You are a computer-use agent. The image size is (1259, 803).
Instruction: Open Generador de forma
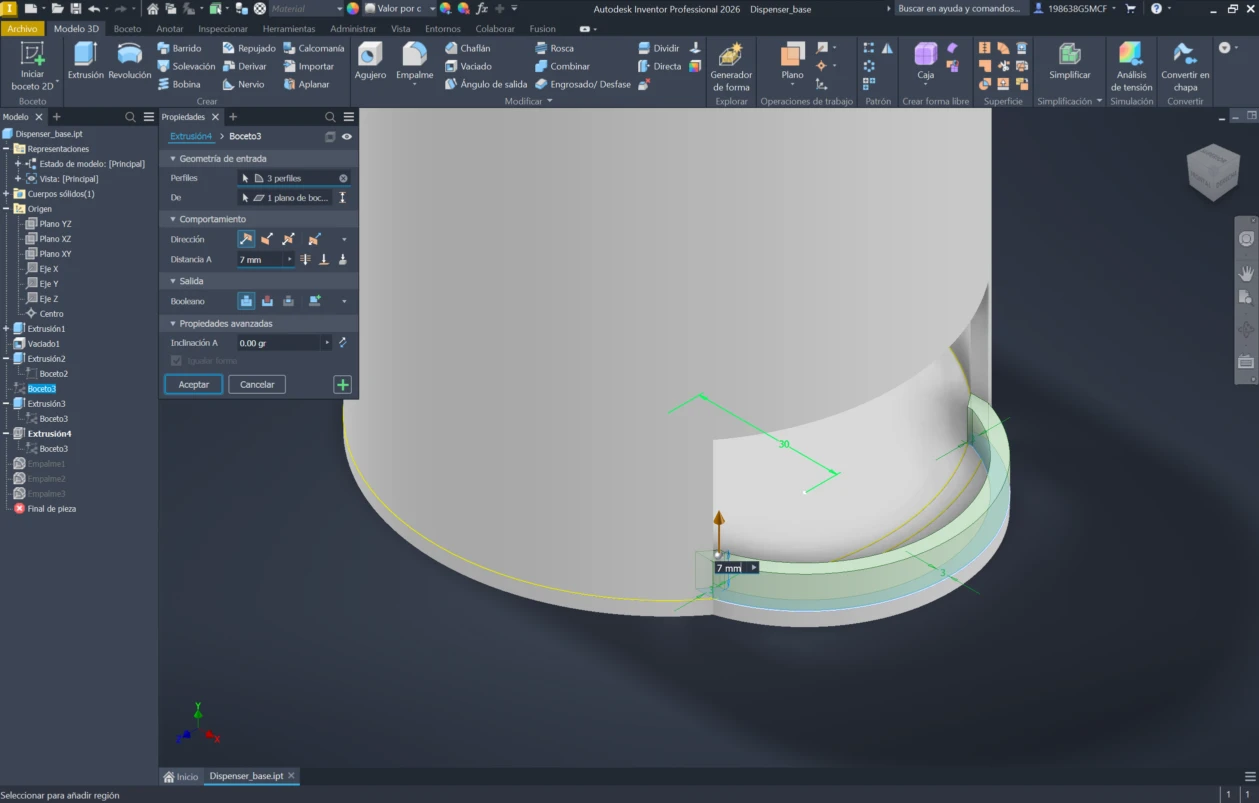(731, 67)
